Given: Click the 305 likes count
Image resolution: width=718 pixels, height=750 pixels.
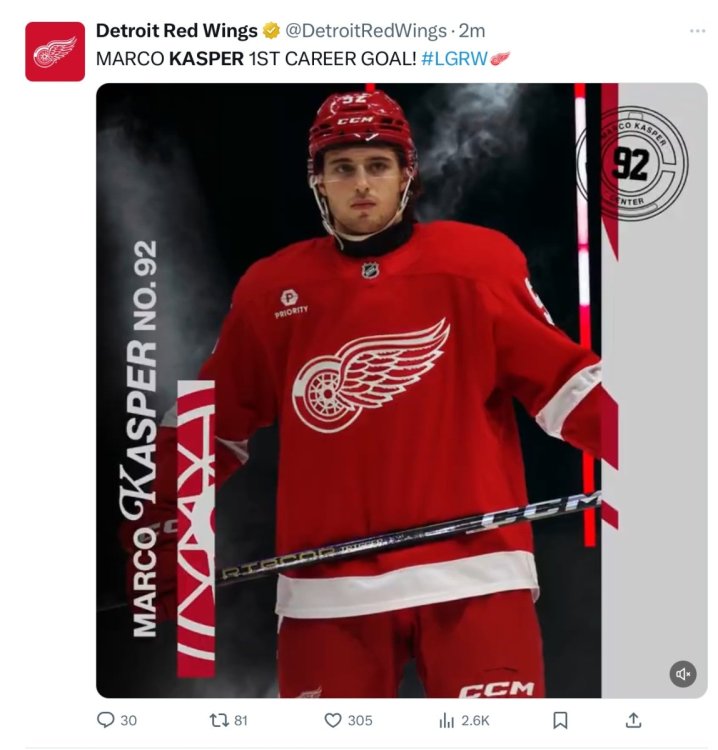Looking at the screenshot, I should [360, 720].
